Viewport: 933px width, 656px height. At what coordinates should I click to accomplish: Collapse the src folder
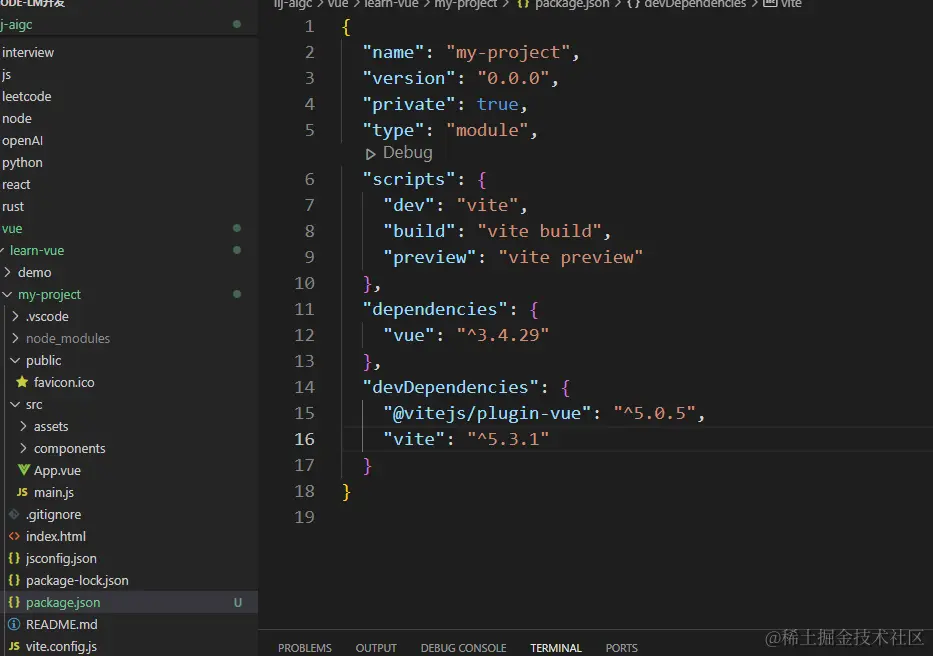pos(15,404)
